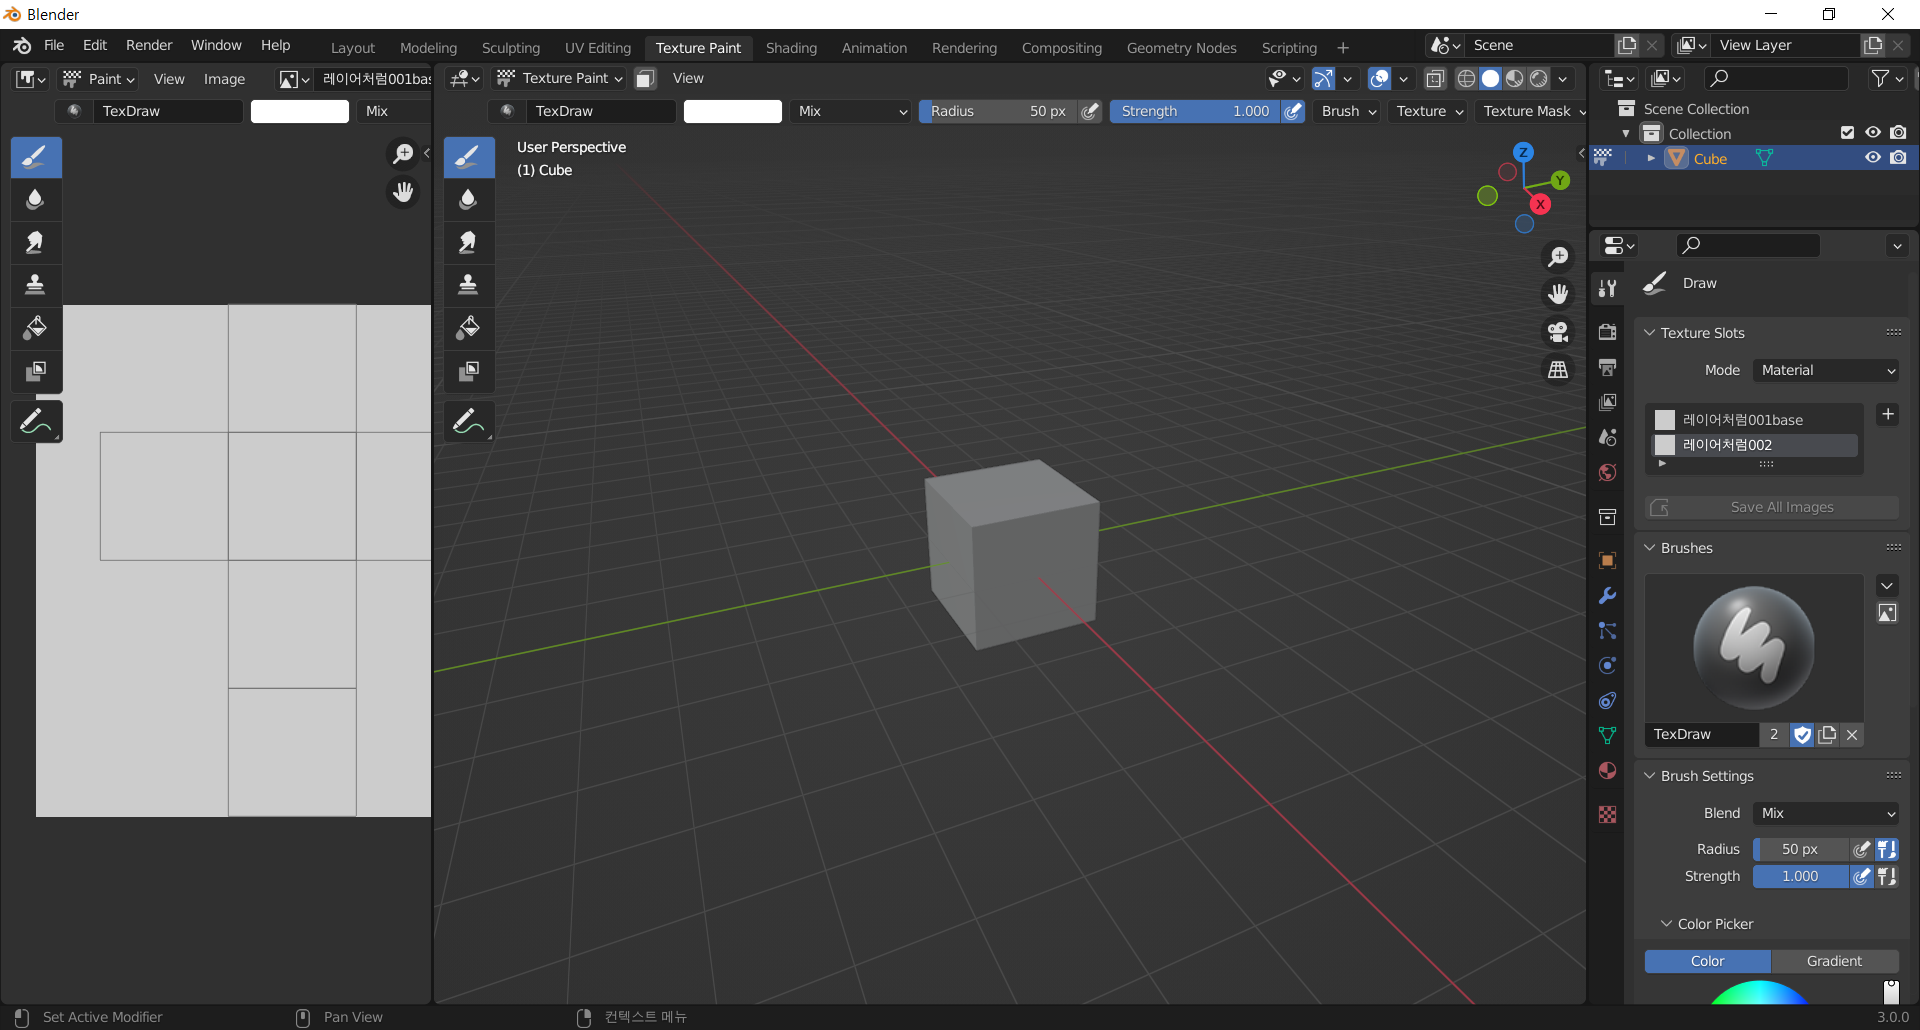Click the Strength 1.000 slider in Brush Settings
This screenshot has height=1030, width=1920.
click(1800, 876)
